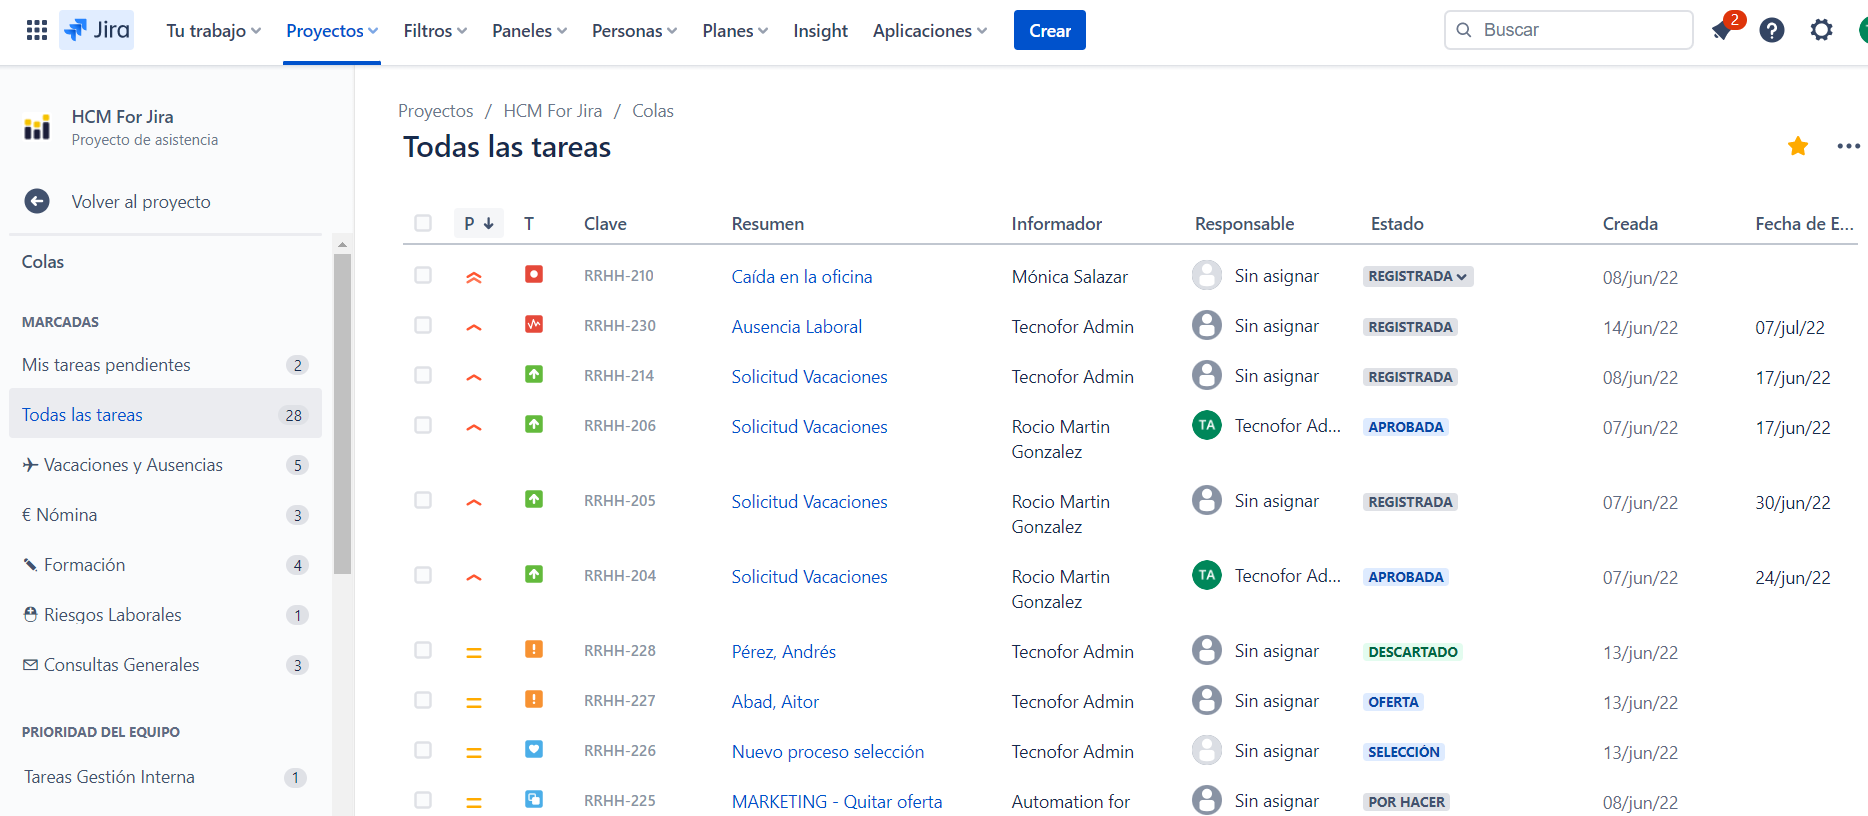
Task: Check the box for RRHH-230
Action: pos(423,325)
